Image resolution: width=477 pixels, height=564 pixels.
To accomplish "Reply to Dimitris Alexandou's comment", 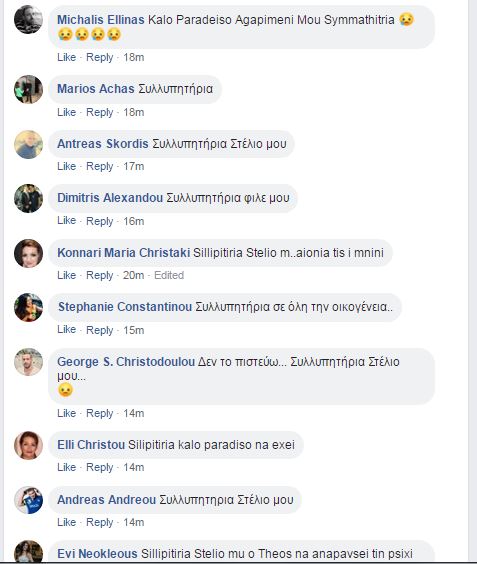I will click(100, 221).
